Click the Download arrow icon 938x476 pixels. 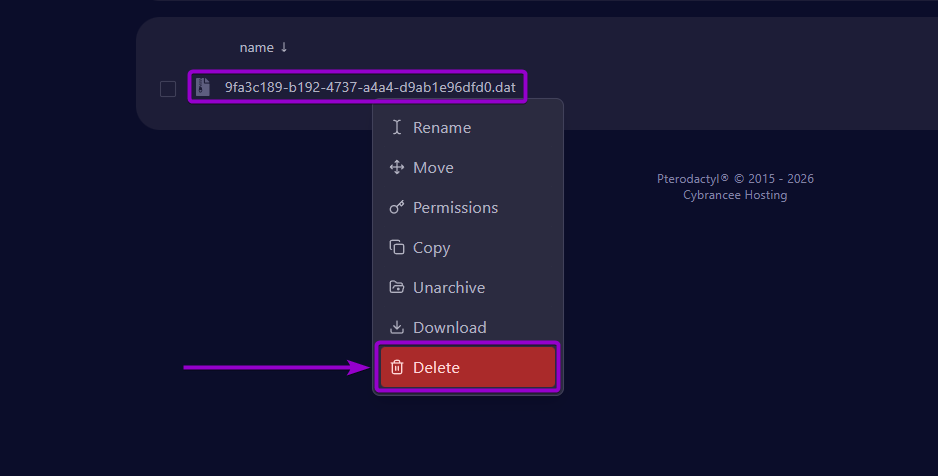[397, 328]
